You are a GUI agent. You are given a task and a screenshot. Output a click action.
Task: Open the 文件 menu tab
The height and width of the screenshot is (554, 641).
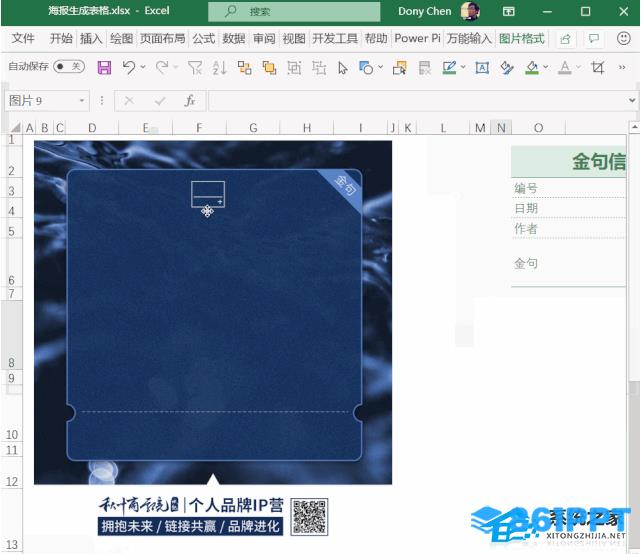tap(23, 39)
